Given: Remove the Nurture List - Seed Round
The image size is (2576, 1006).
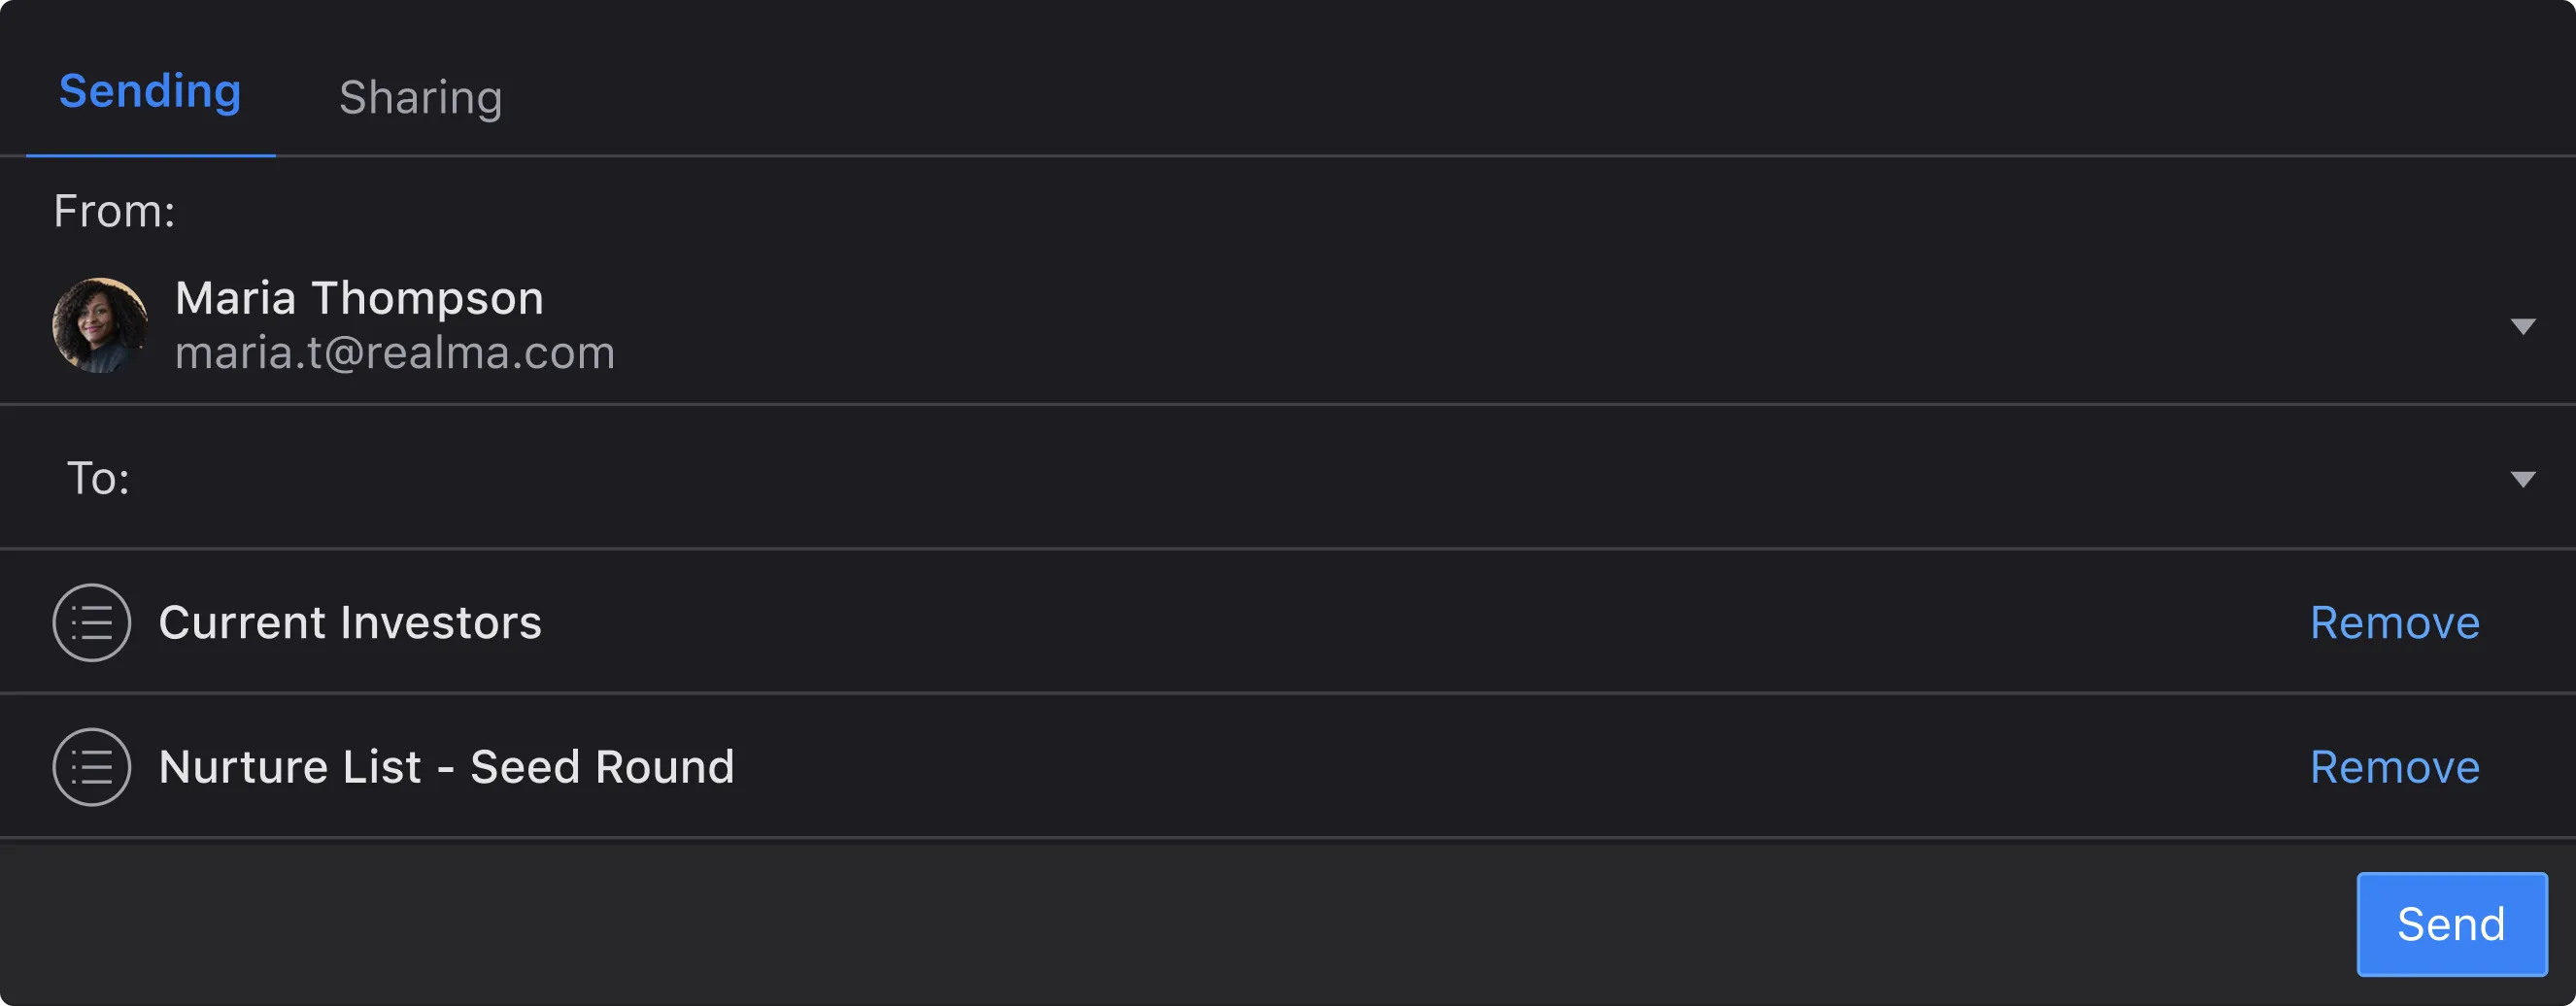Looking at the screenshot, I should [2394, 766].
